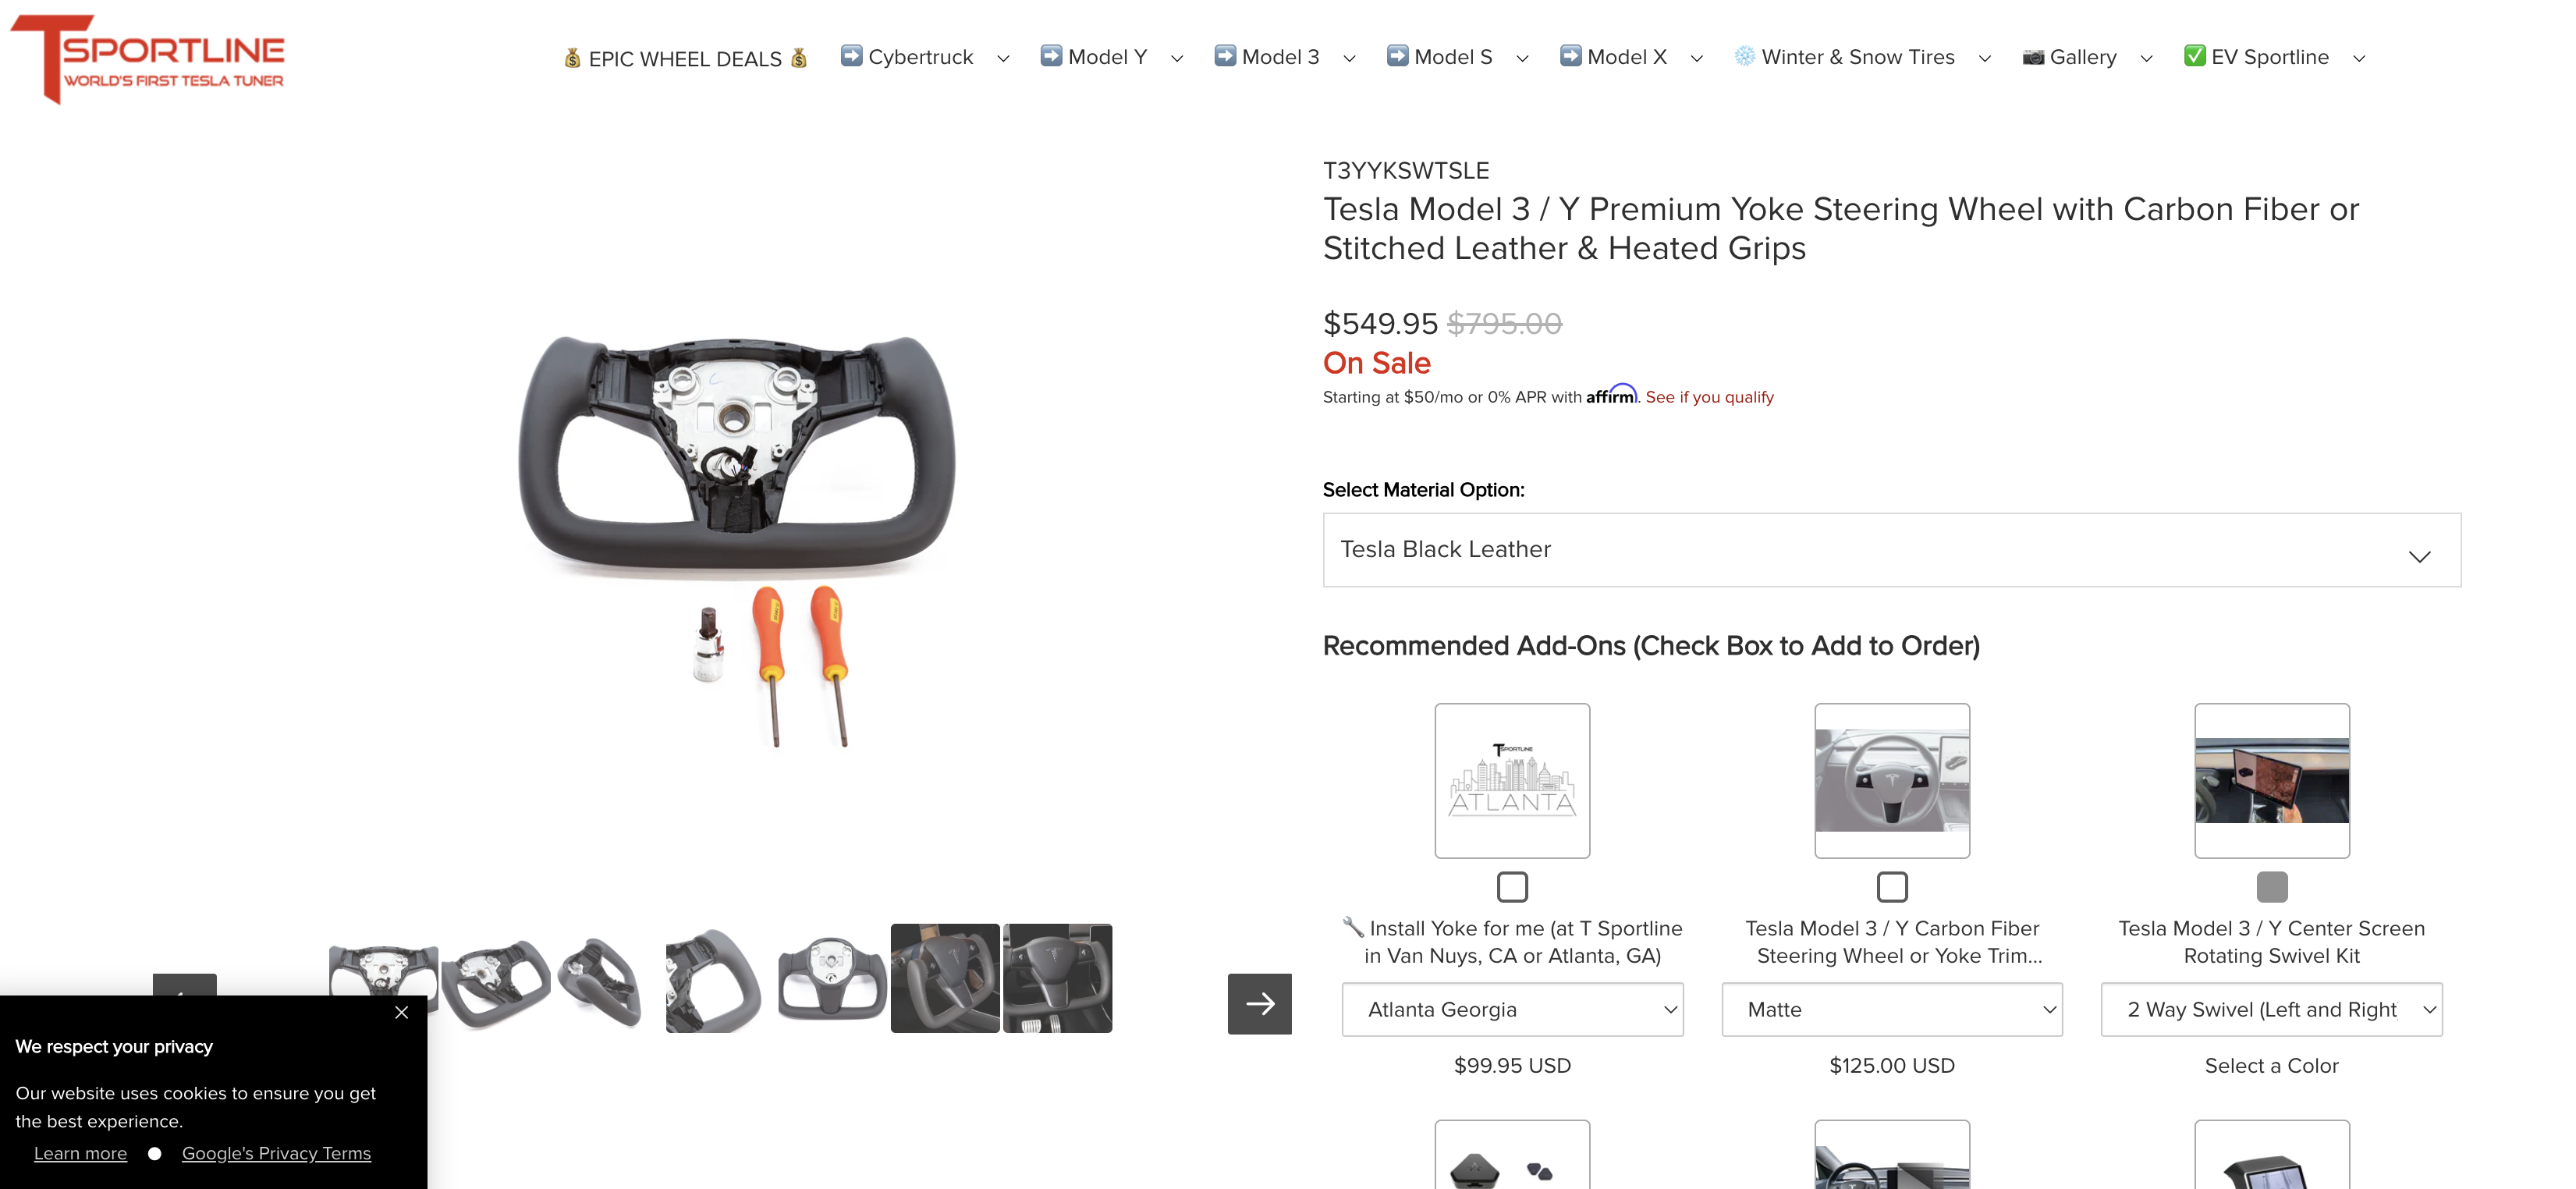Viewport: 2576px width, 1189px height.
Task: Open Google's Privacy Terms link
Action: (x=276, y=1153)
